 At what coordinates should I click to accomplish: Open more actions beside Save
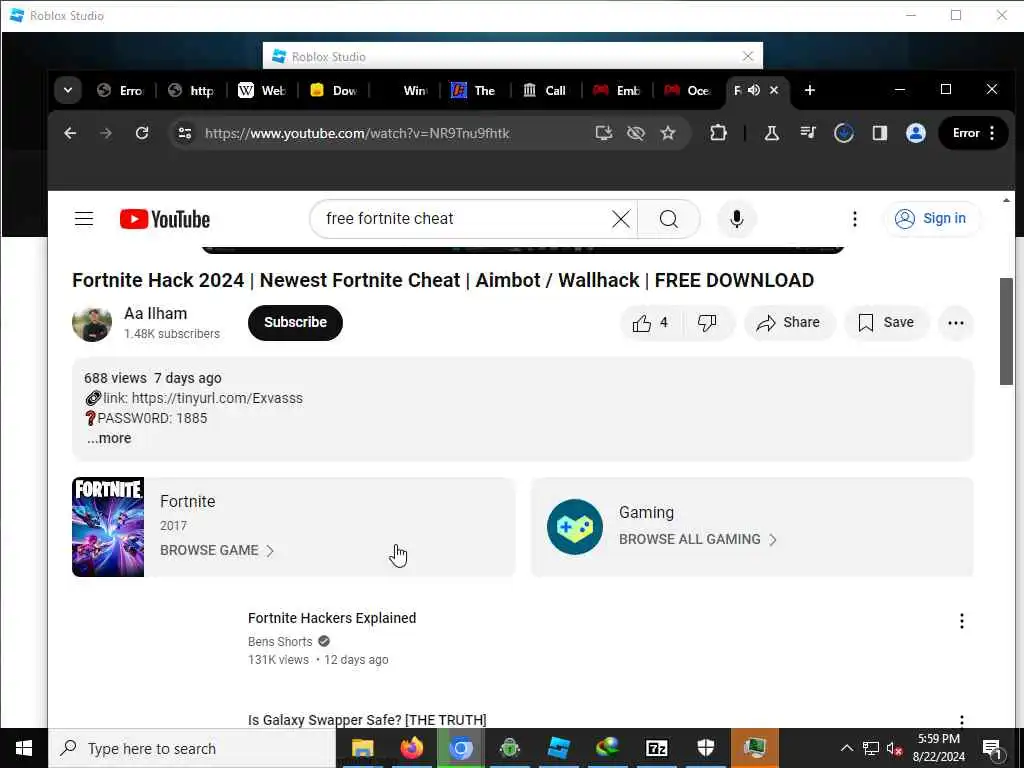[955, 323]
